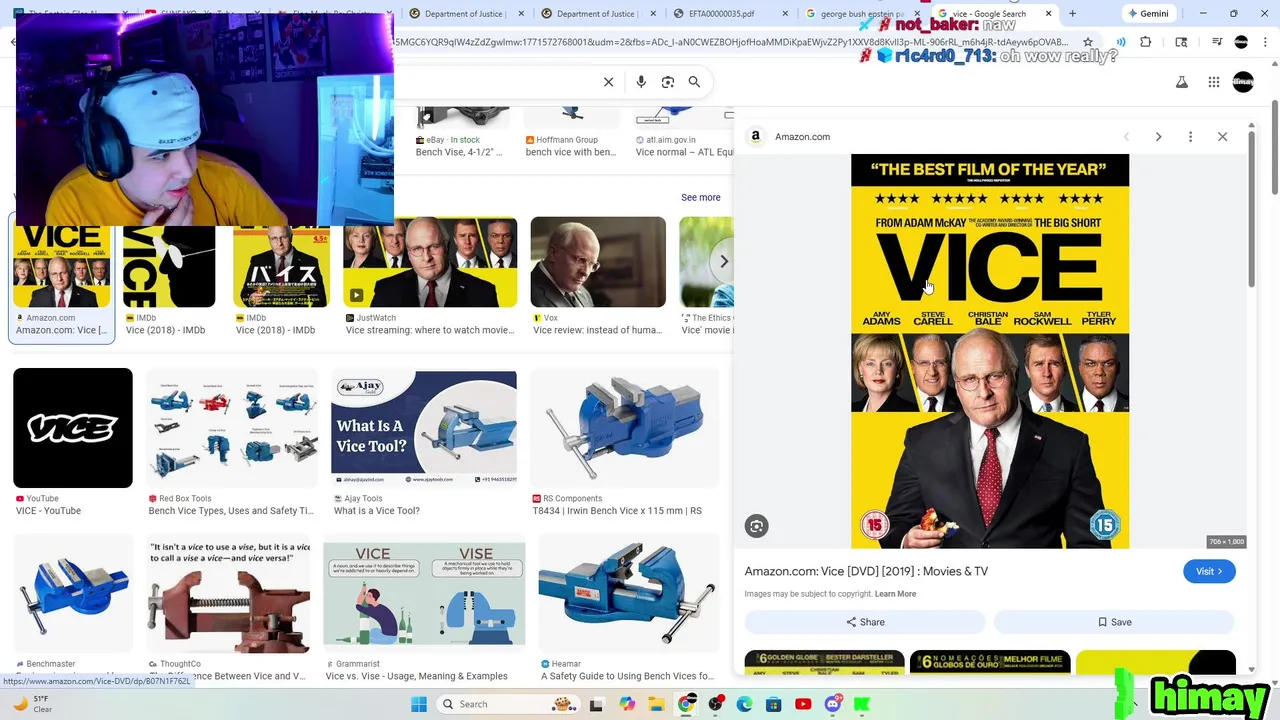Open Benchmaster blue vice image
1280x720 pixels.
click(73, 594)
